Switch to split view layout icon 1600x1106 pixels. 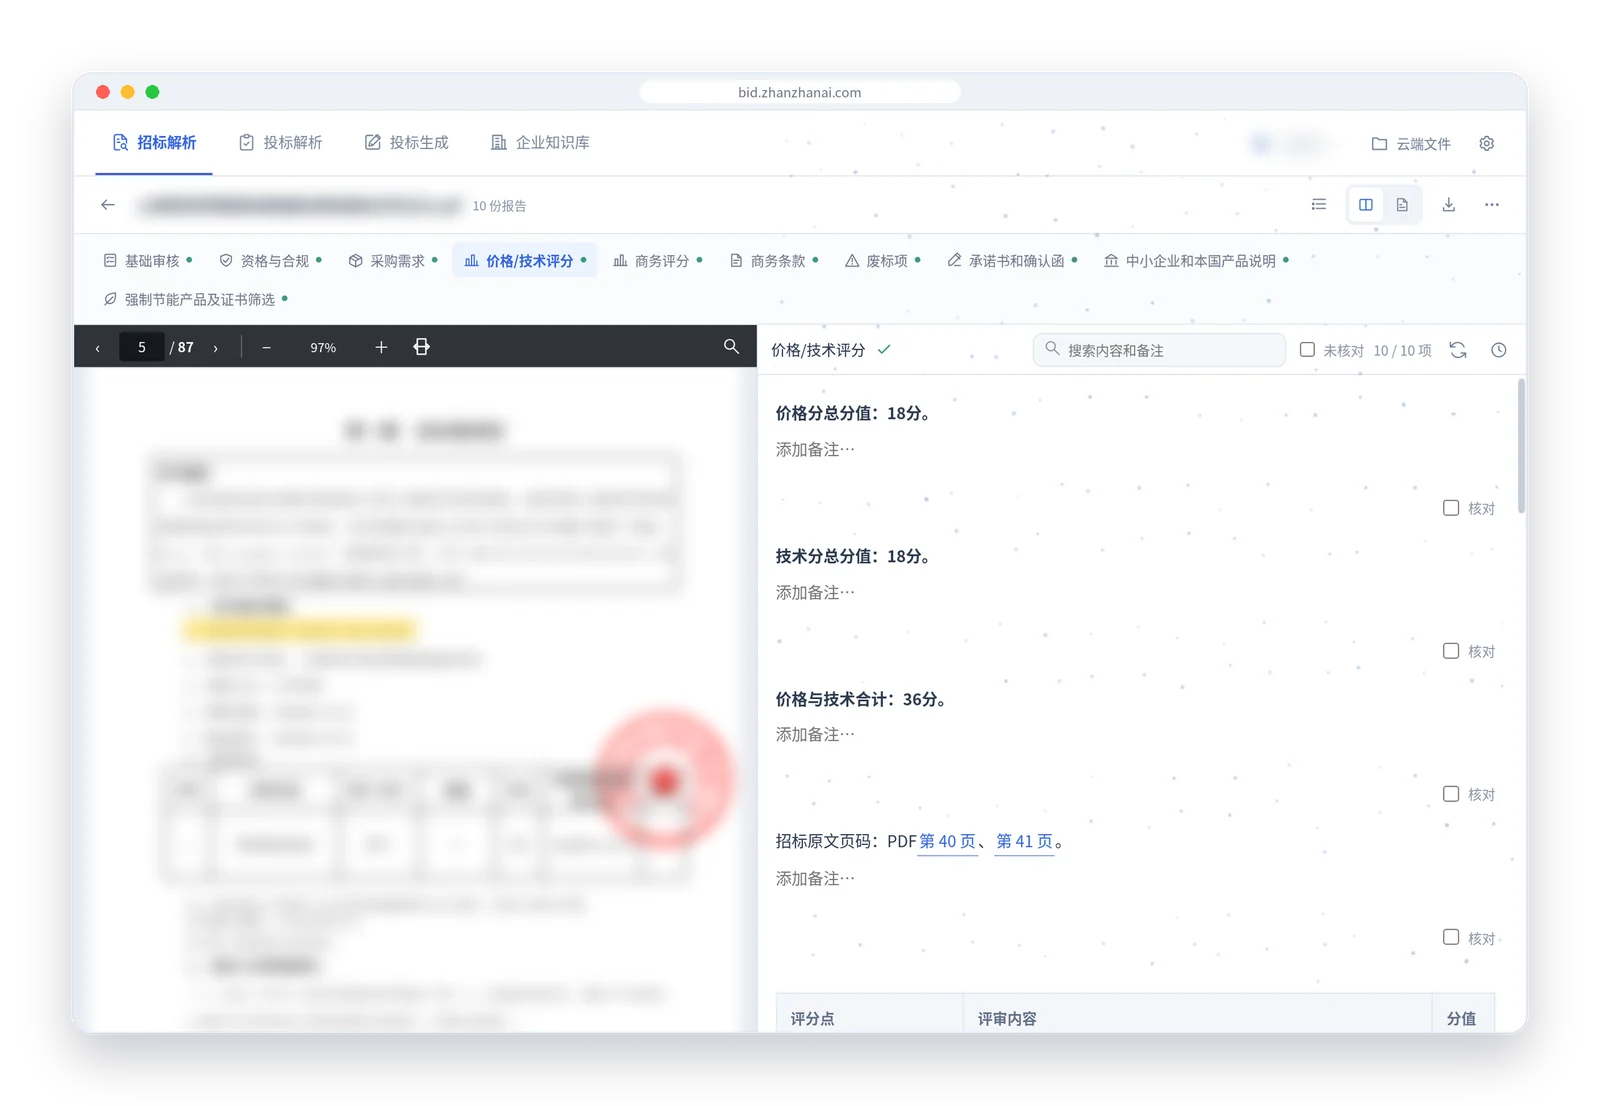[x=1366, y=205]
